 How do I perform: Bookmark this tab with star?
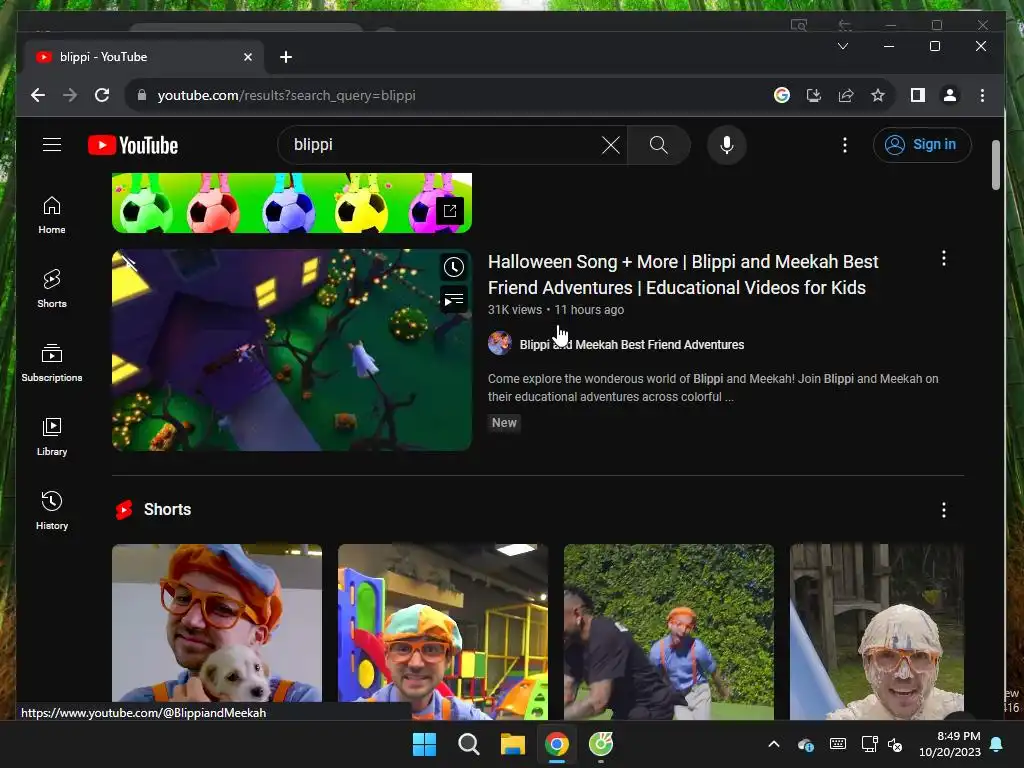[878, 95]
